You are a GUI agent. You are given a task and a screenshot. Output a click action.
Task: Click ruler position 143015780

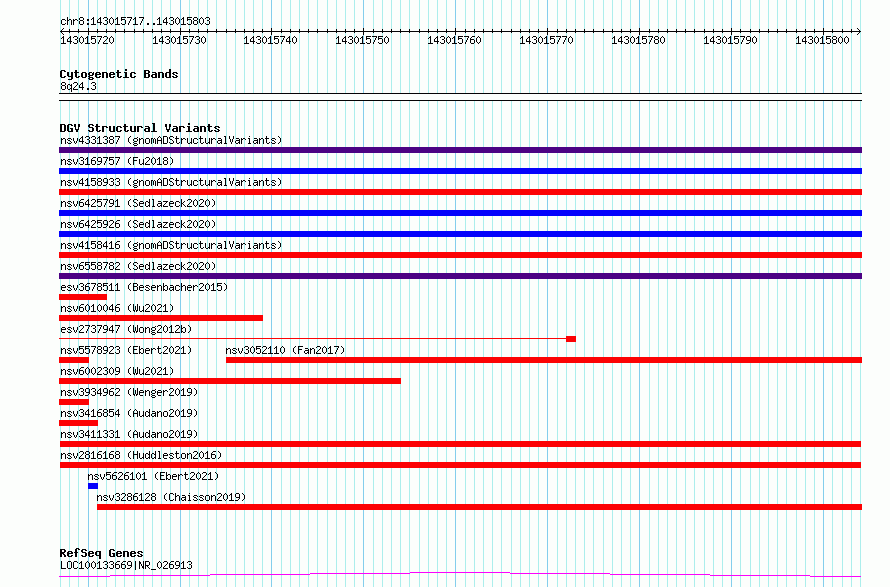[x=639, y=40]
